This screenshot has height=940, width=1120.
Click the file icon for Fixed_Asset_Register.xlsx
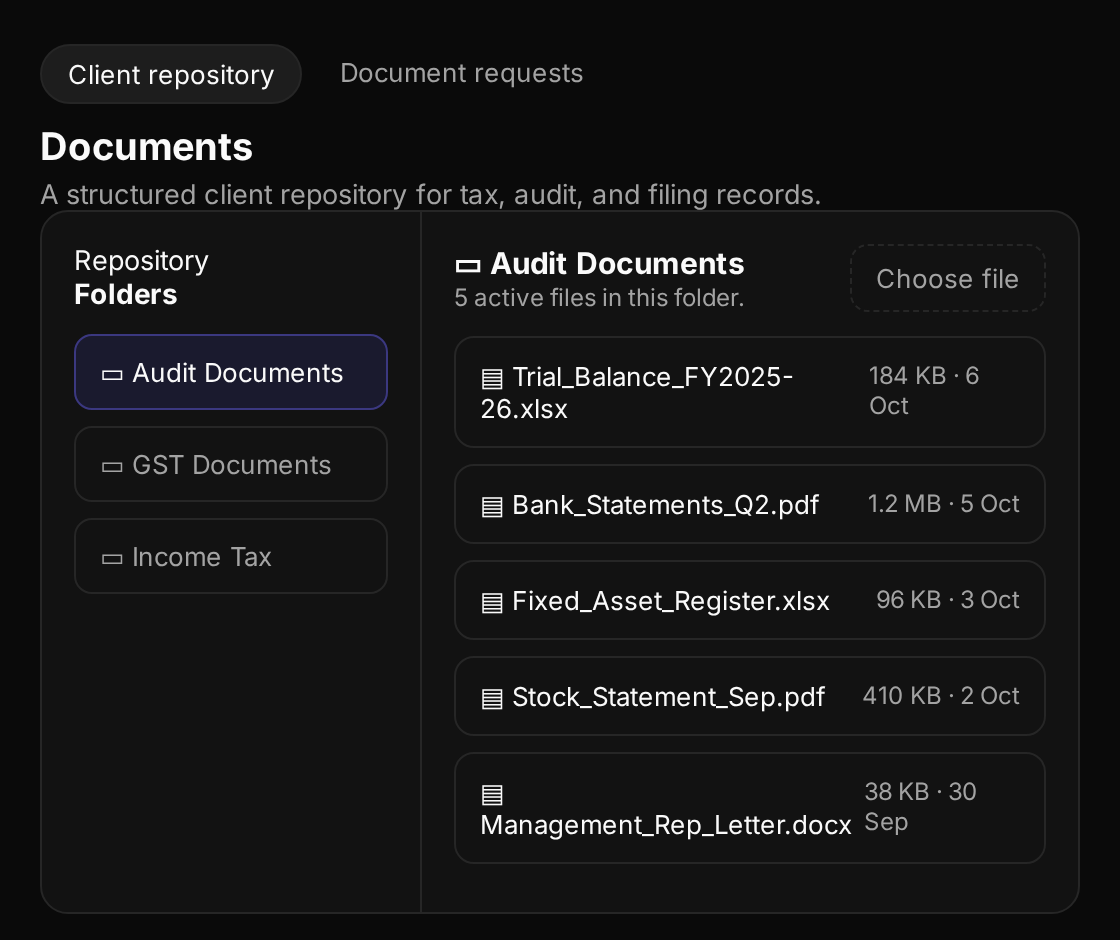click(492, 603)
